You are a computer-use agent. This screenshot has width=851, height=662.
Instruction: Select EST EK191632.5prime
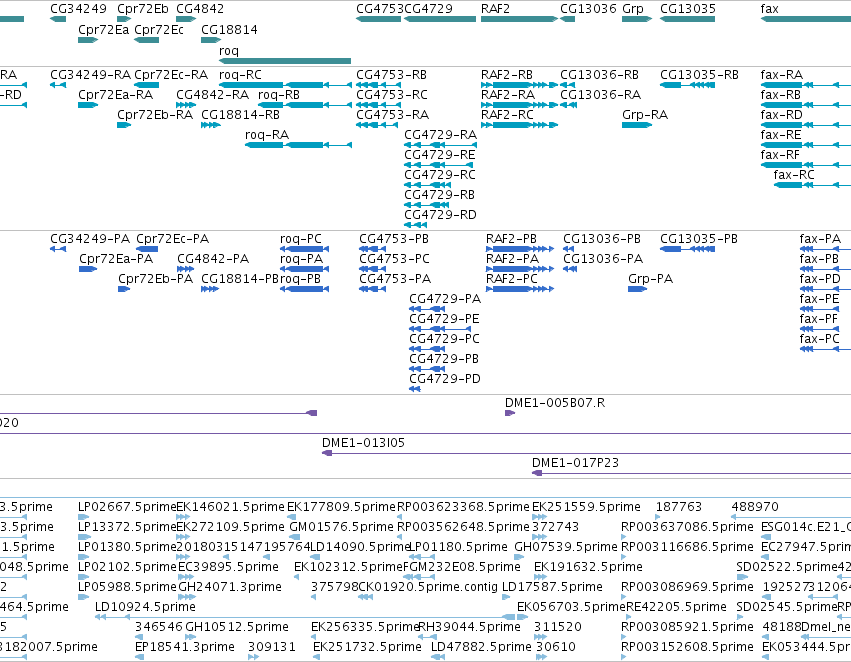coord(541,577)
